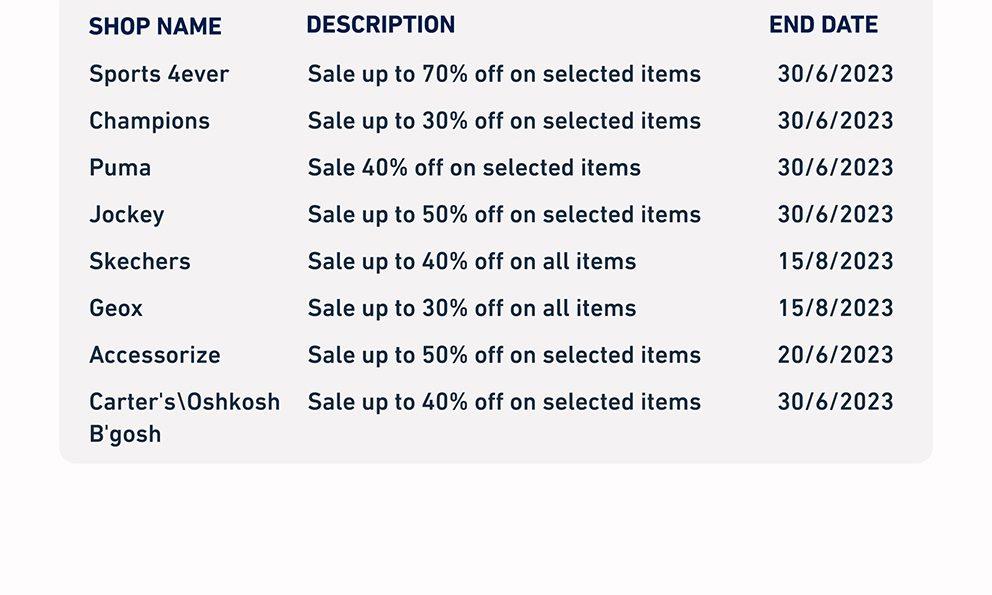Screen dimensions: 992x595
Task: Select the Sports 4ever shop name
Action: click(159, 74)
